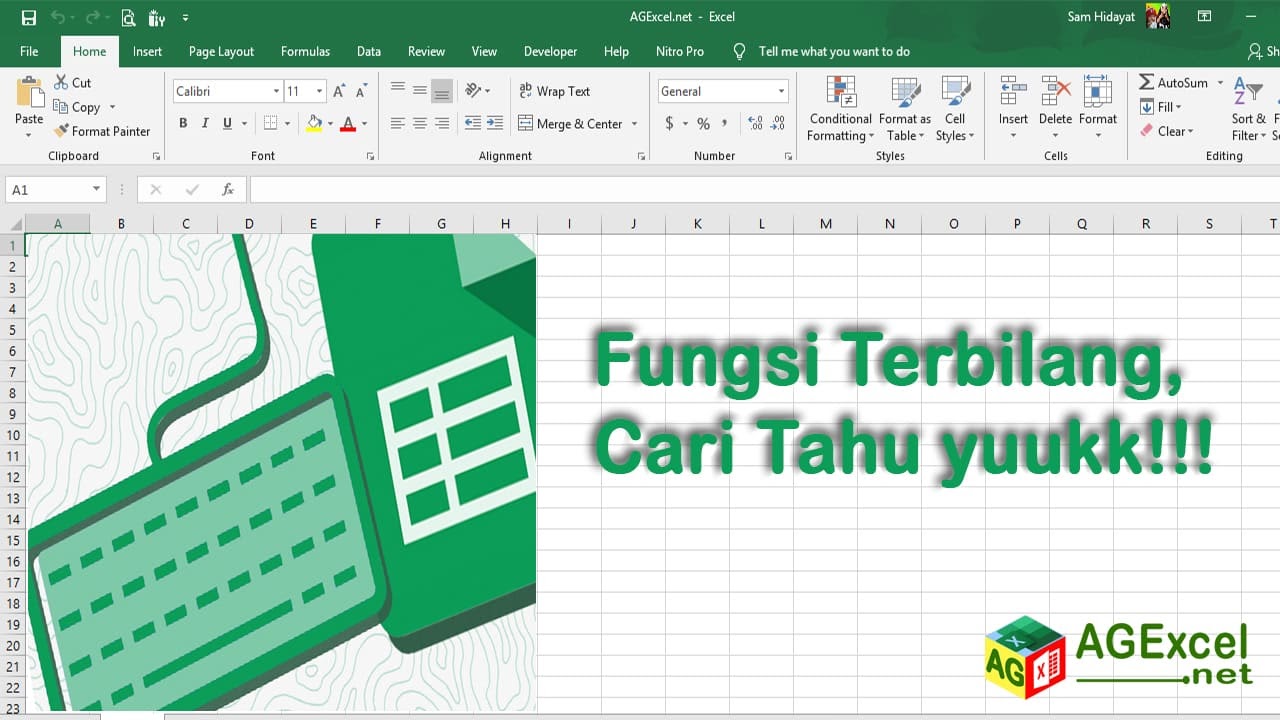This screenshot has width=1280, height=720.
Task: Center text horizontally in the cell
Action: pyautogui.click(x=420, y=123)
